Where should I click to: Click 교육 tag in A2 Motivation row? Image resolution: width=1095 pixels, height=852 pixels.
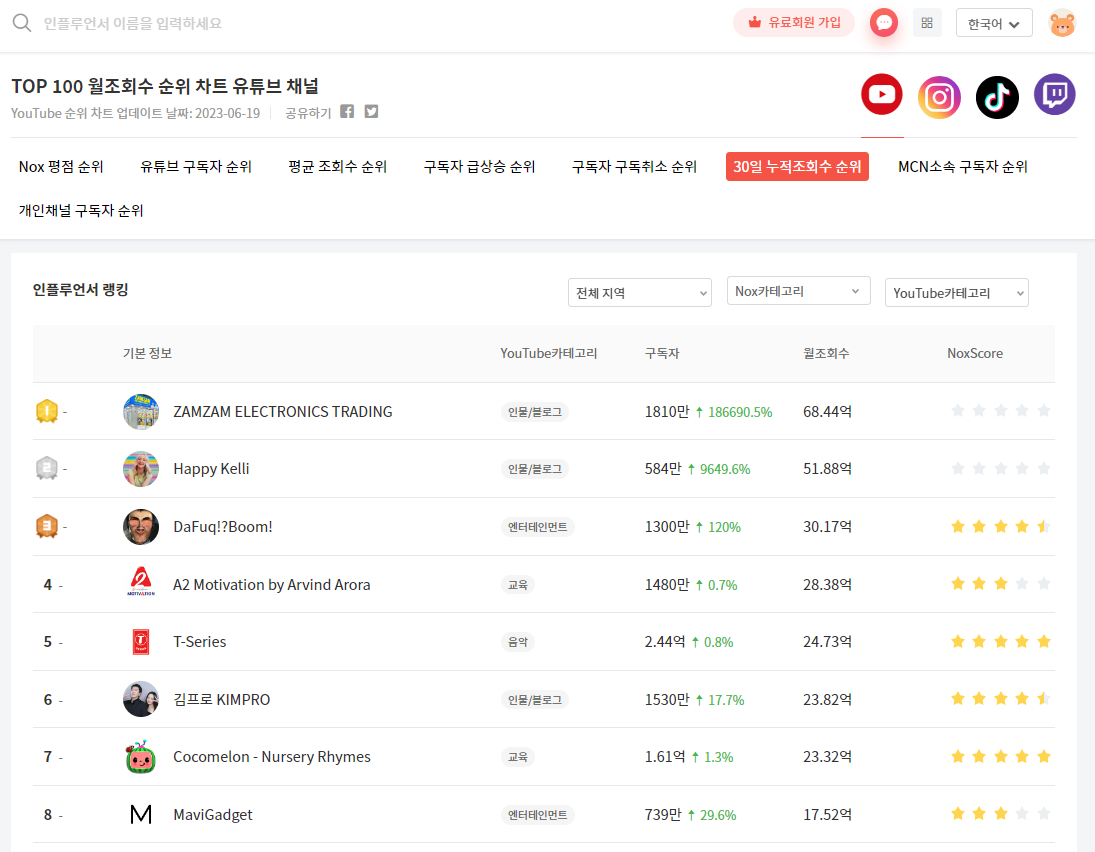point(517,585)
